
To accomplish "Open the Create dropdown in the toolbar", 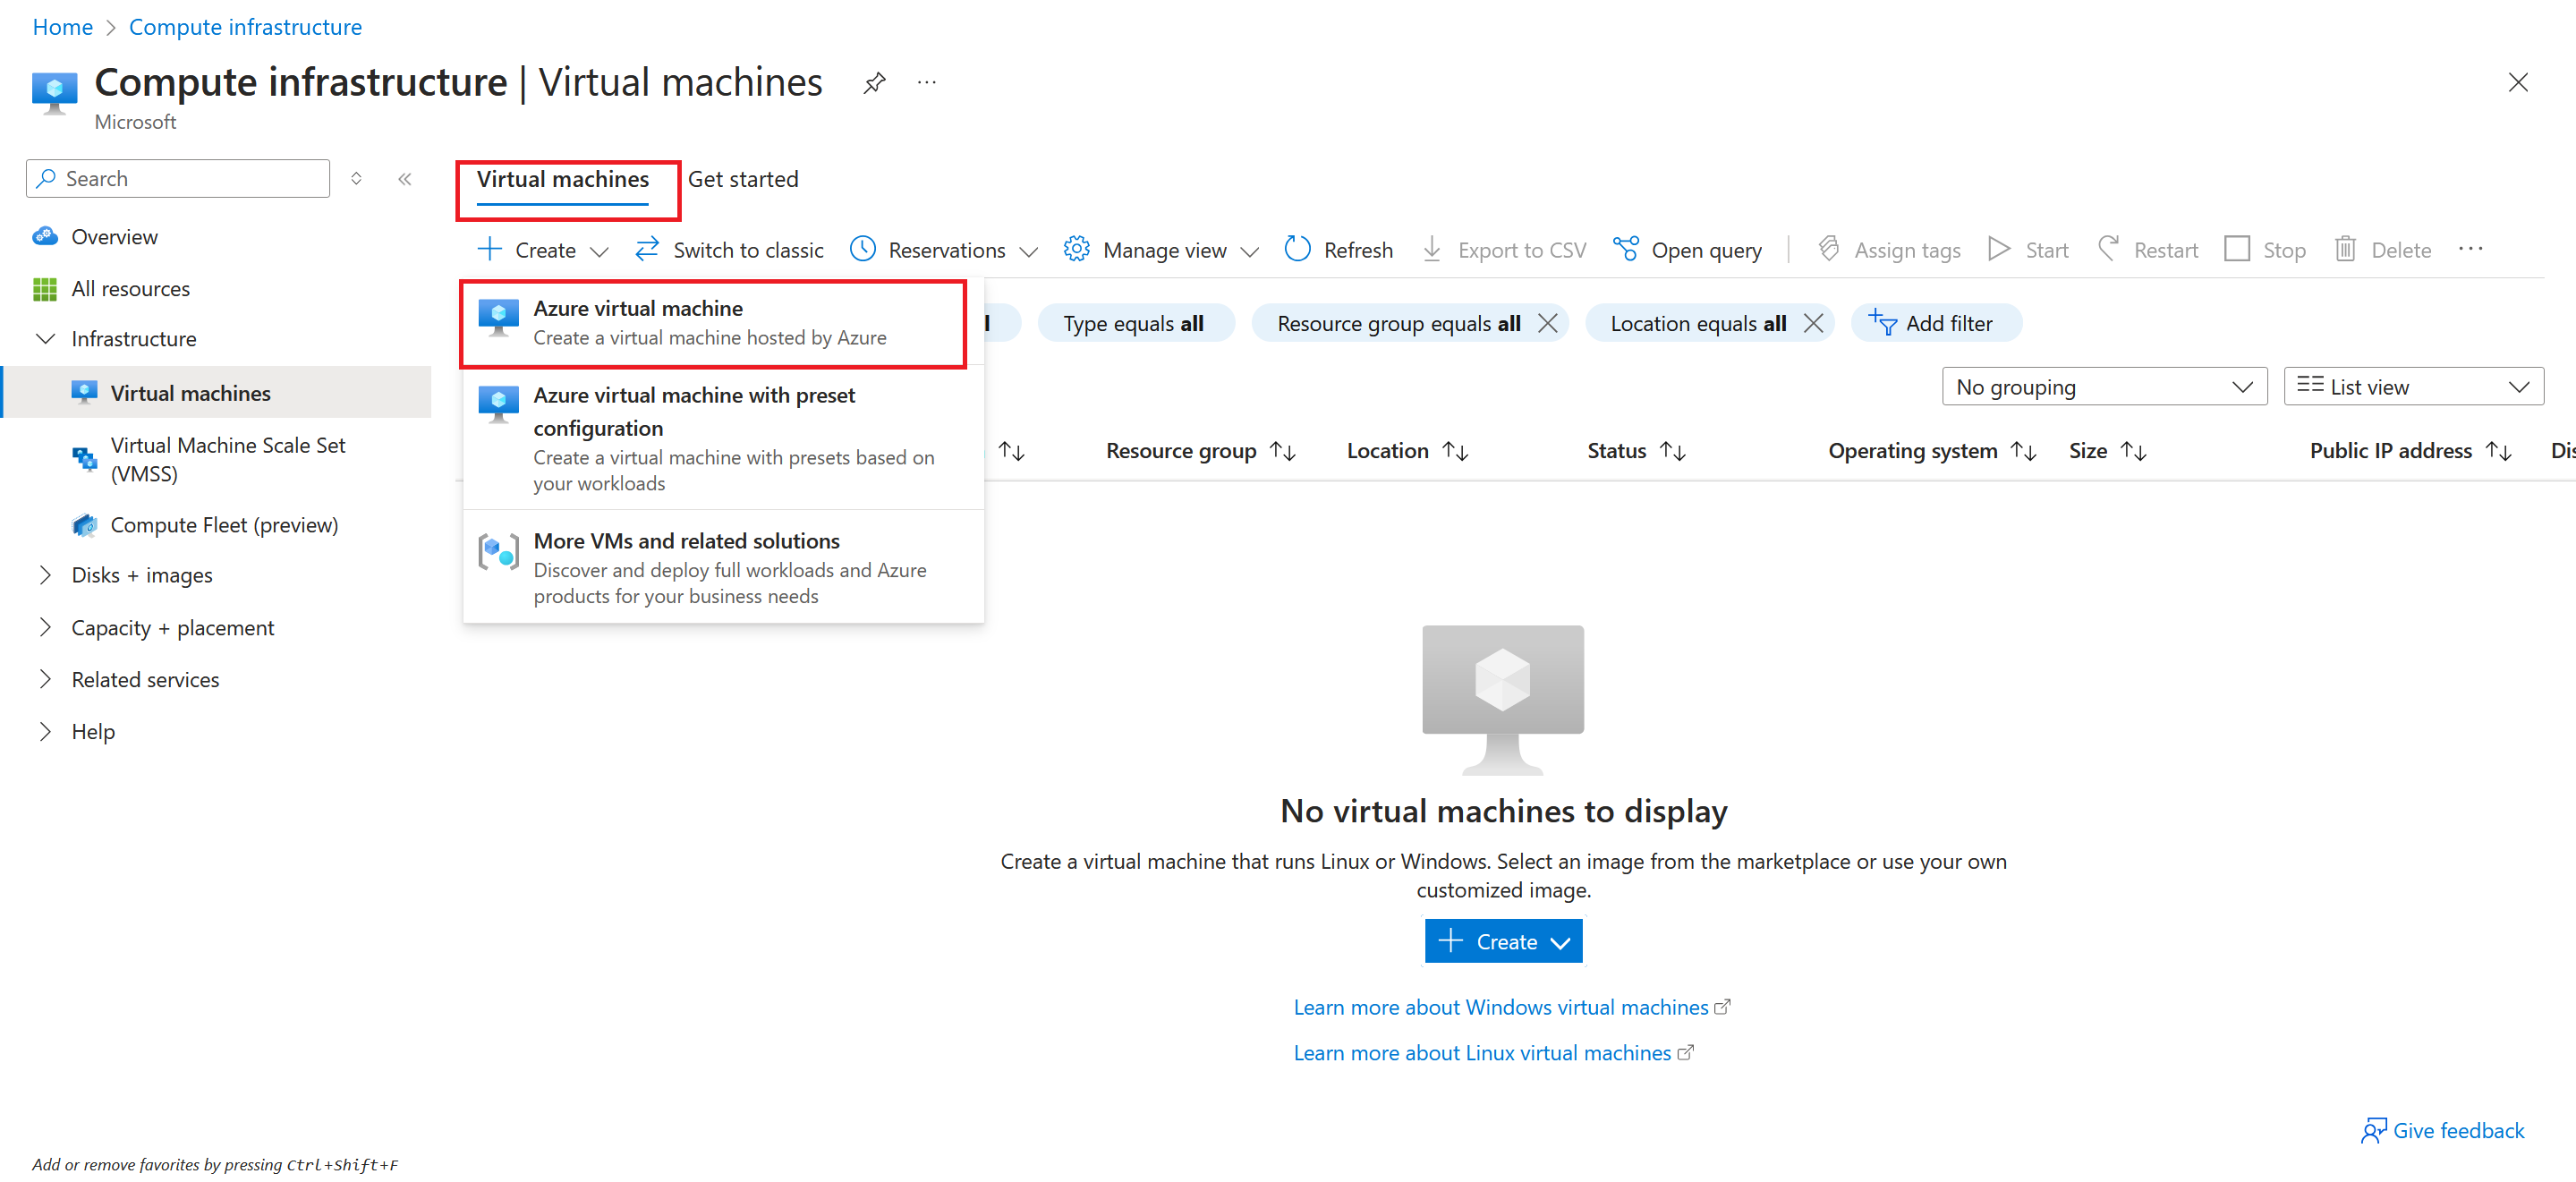I will [x=544, y=250].
